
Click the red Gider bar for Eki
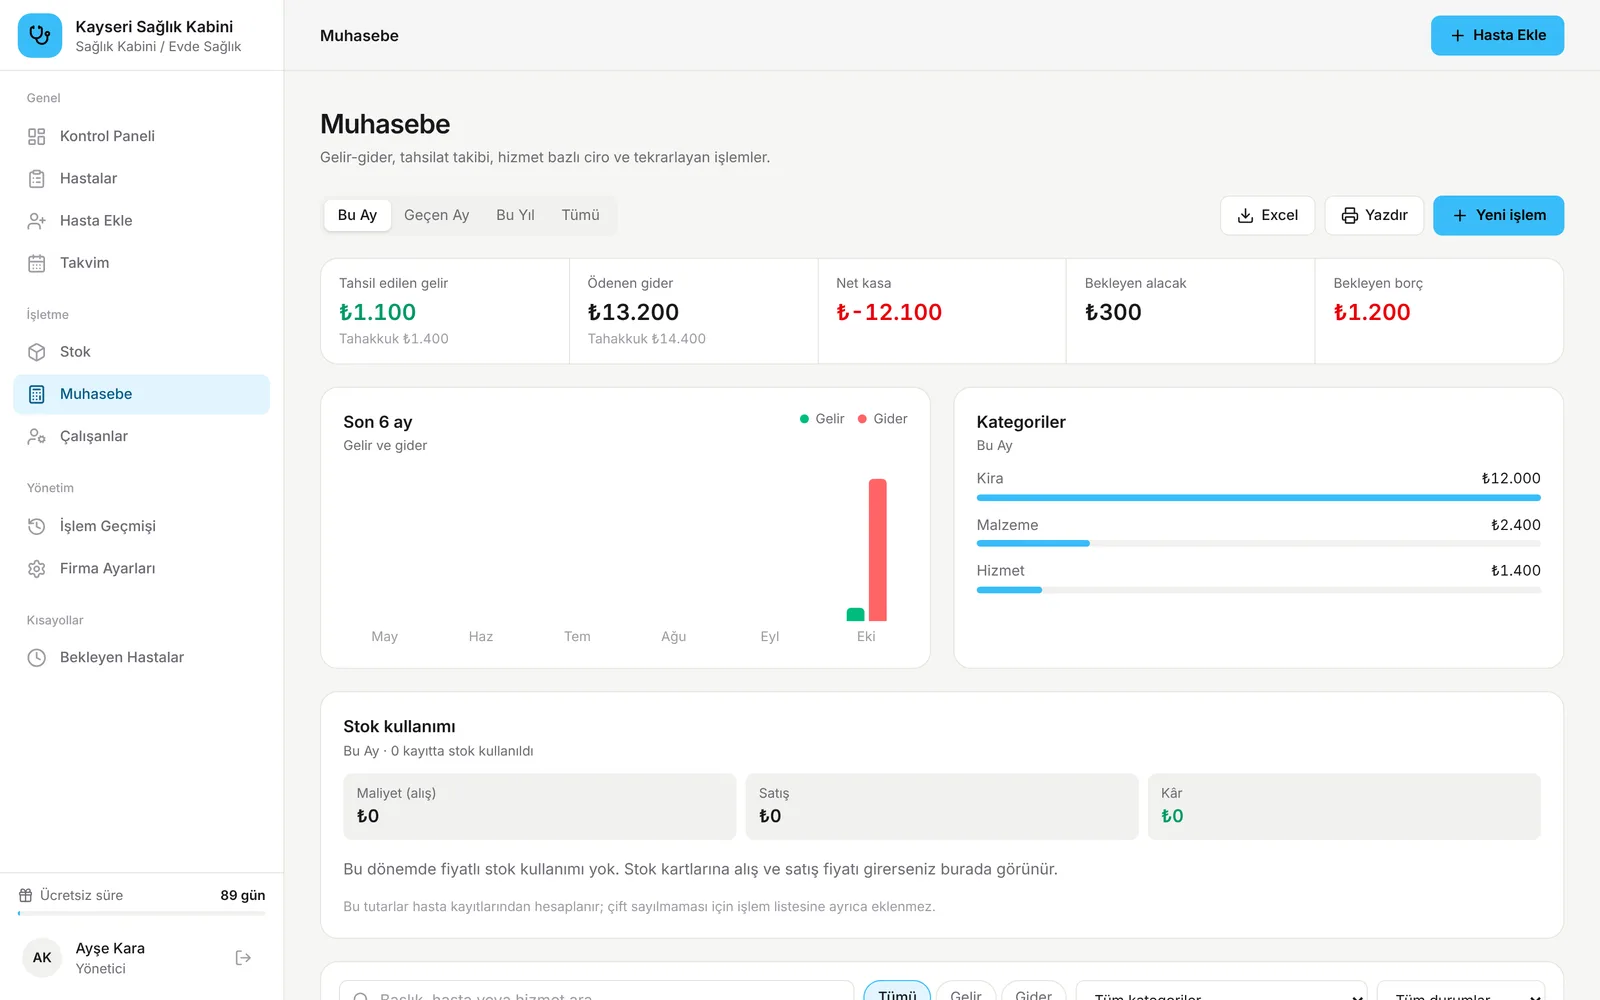tap(878, 550)
